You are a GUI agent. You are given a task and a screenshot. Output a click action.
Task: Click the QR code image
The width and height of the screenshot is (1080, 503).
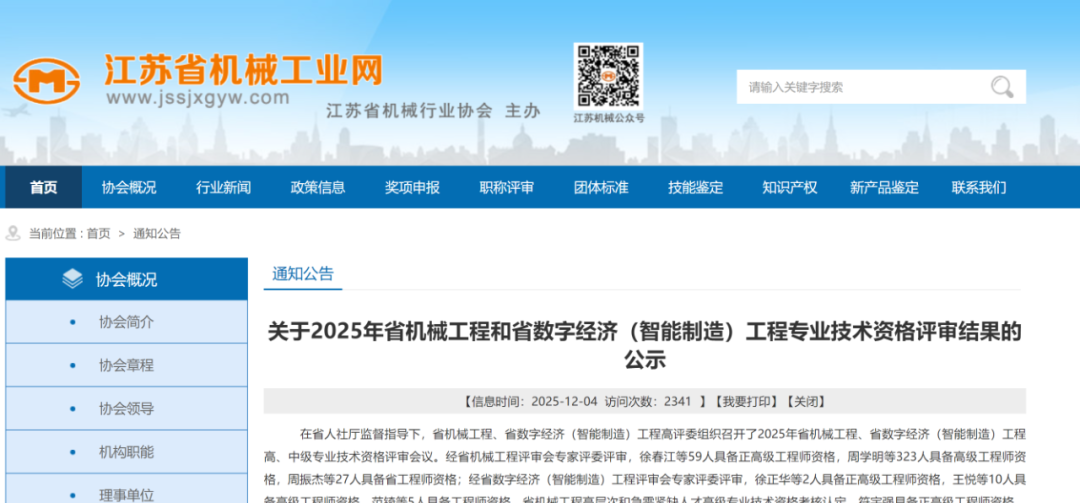point(608,76)
